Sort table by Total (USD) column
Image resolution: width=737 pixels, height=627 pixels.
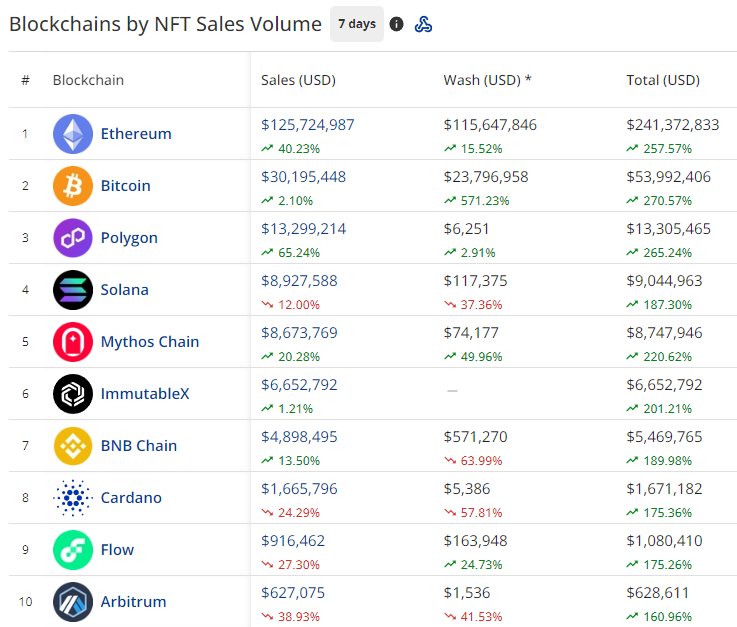point(663,80)
